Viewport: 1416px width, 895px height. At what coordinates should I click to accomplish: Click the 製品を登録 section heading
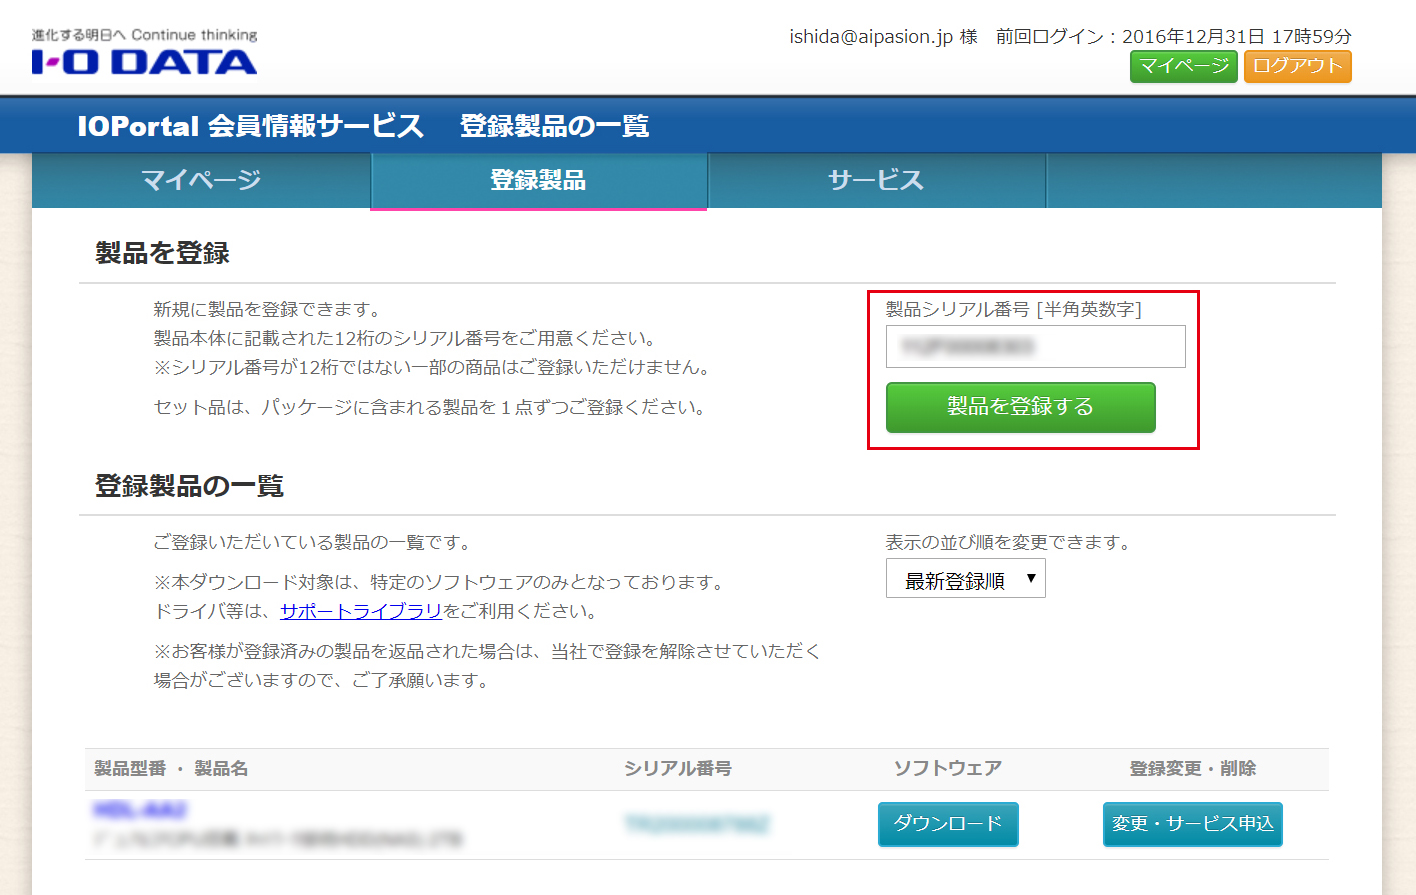pyautogui.click(x=162, y=253)
